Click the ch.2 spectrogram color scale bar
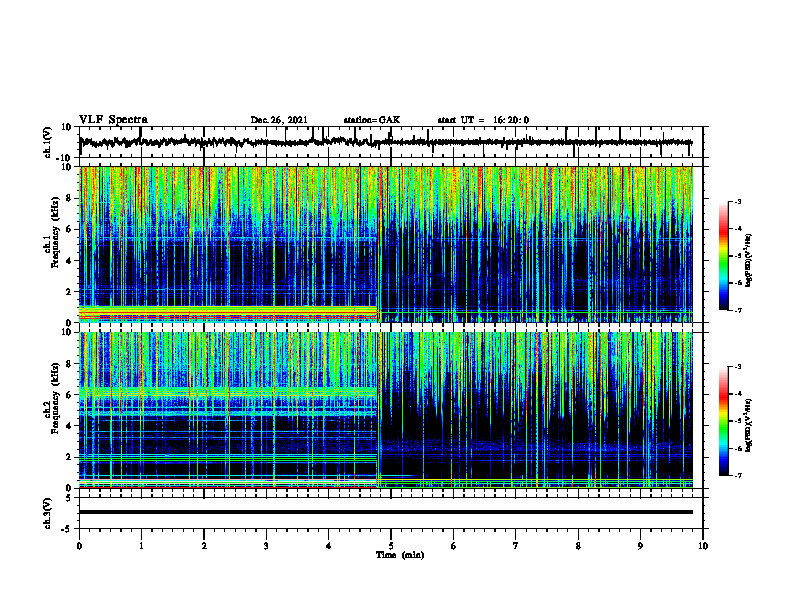Screen dimensions: 792x612 click(724, 421)
